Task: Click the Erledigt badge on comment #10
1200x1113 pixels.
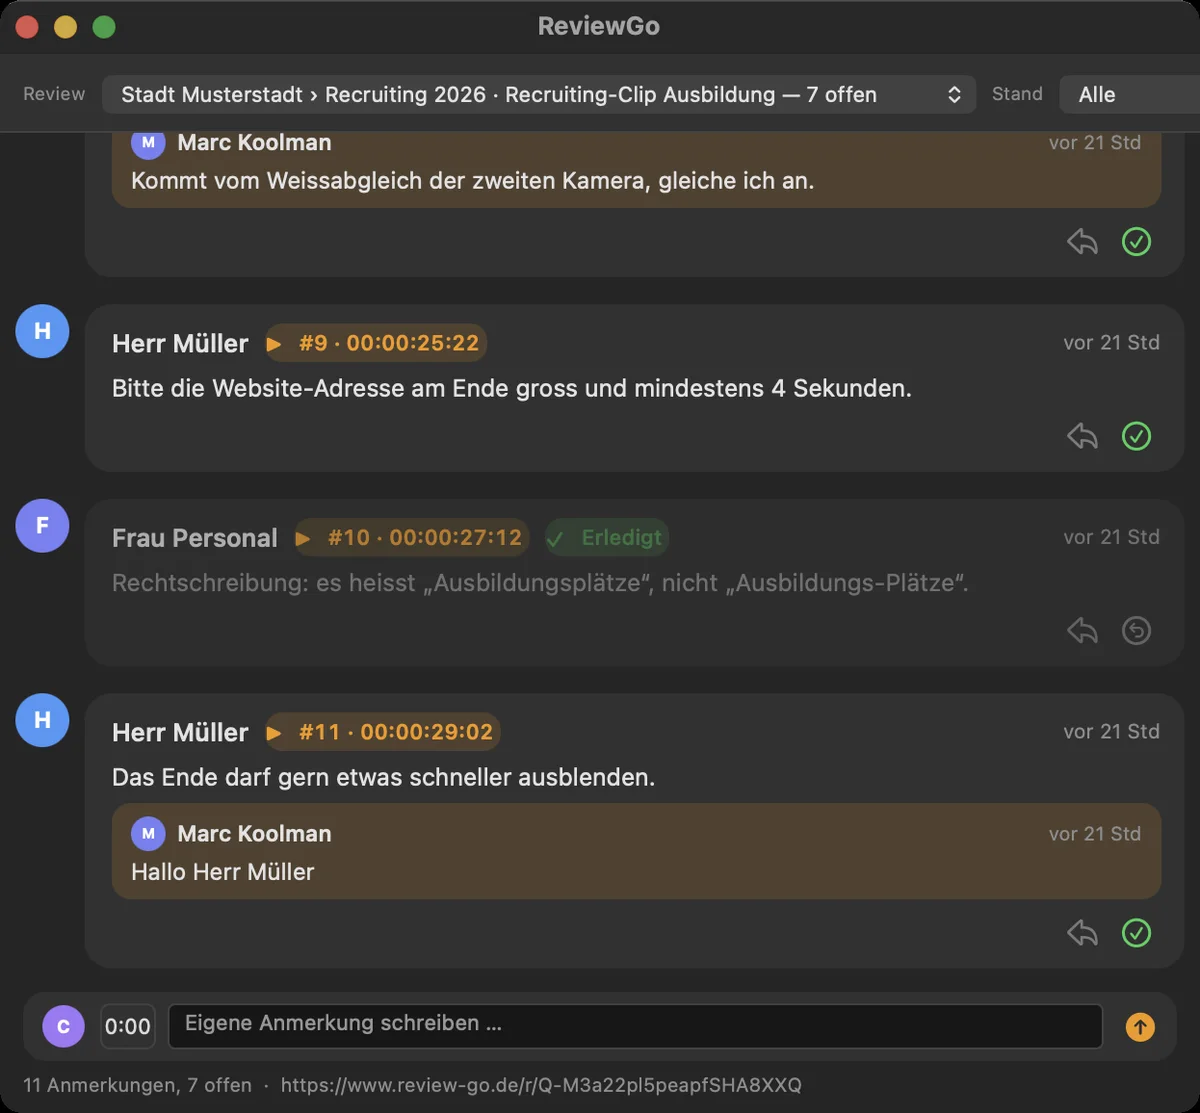Action: coord(606,538)
